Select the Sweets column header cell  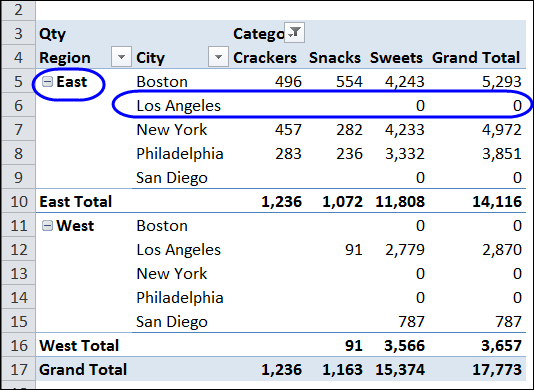point(396,58)
